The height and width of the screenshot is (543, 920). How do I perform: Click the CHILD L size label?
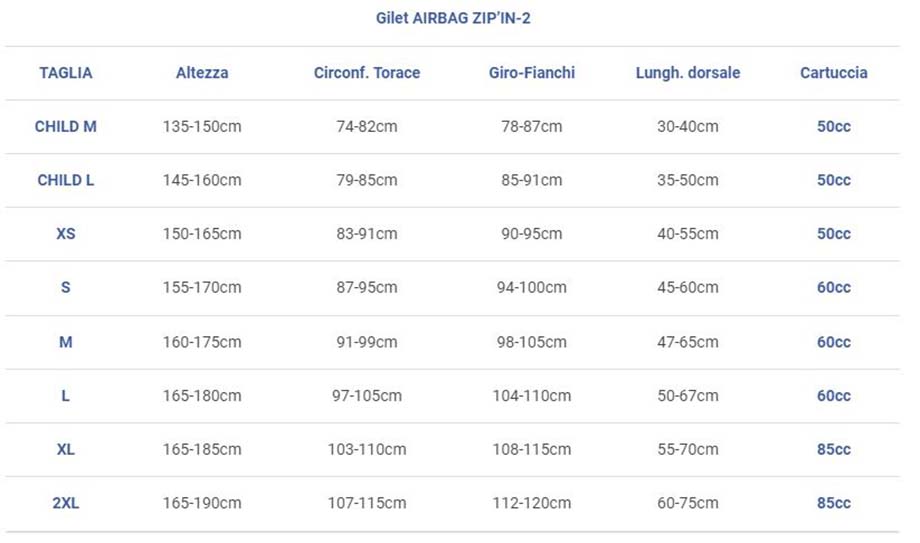[x=66, y=180]
